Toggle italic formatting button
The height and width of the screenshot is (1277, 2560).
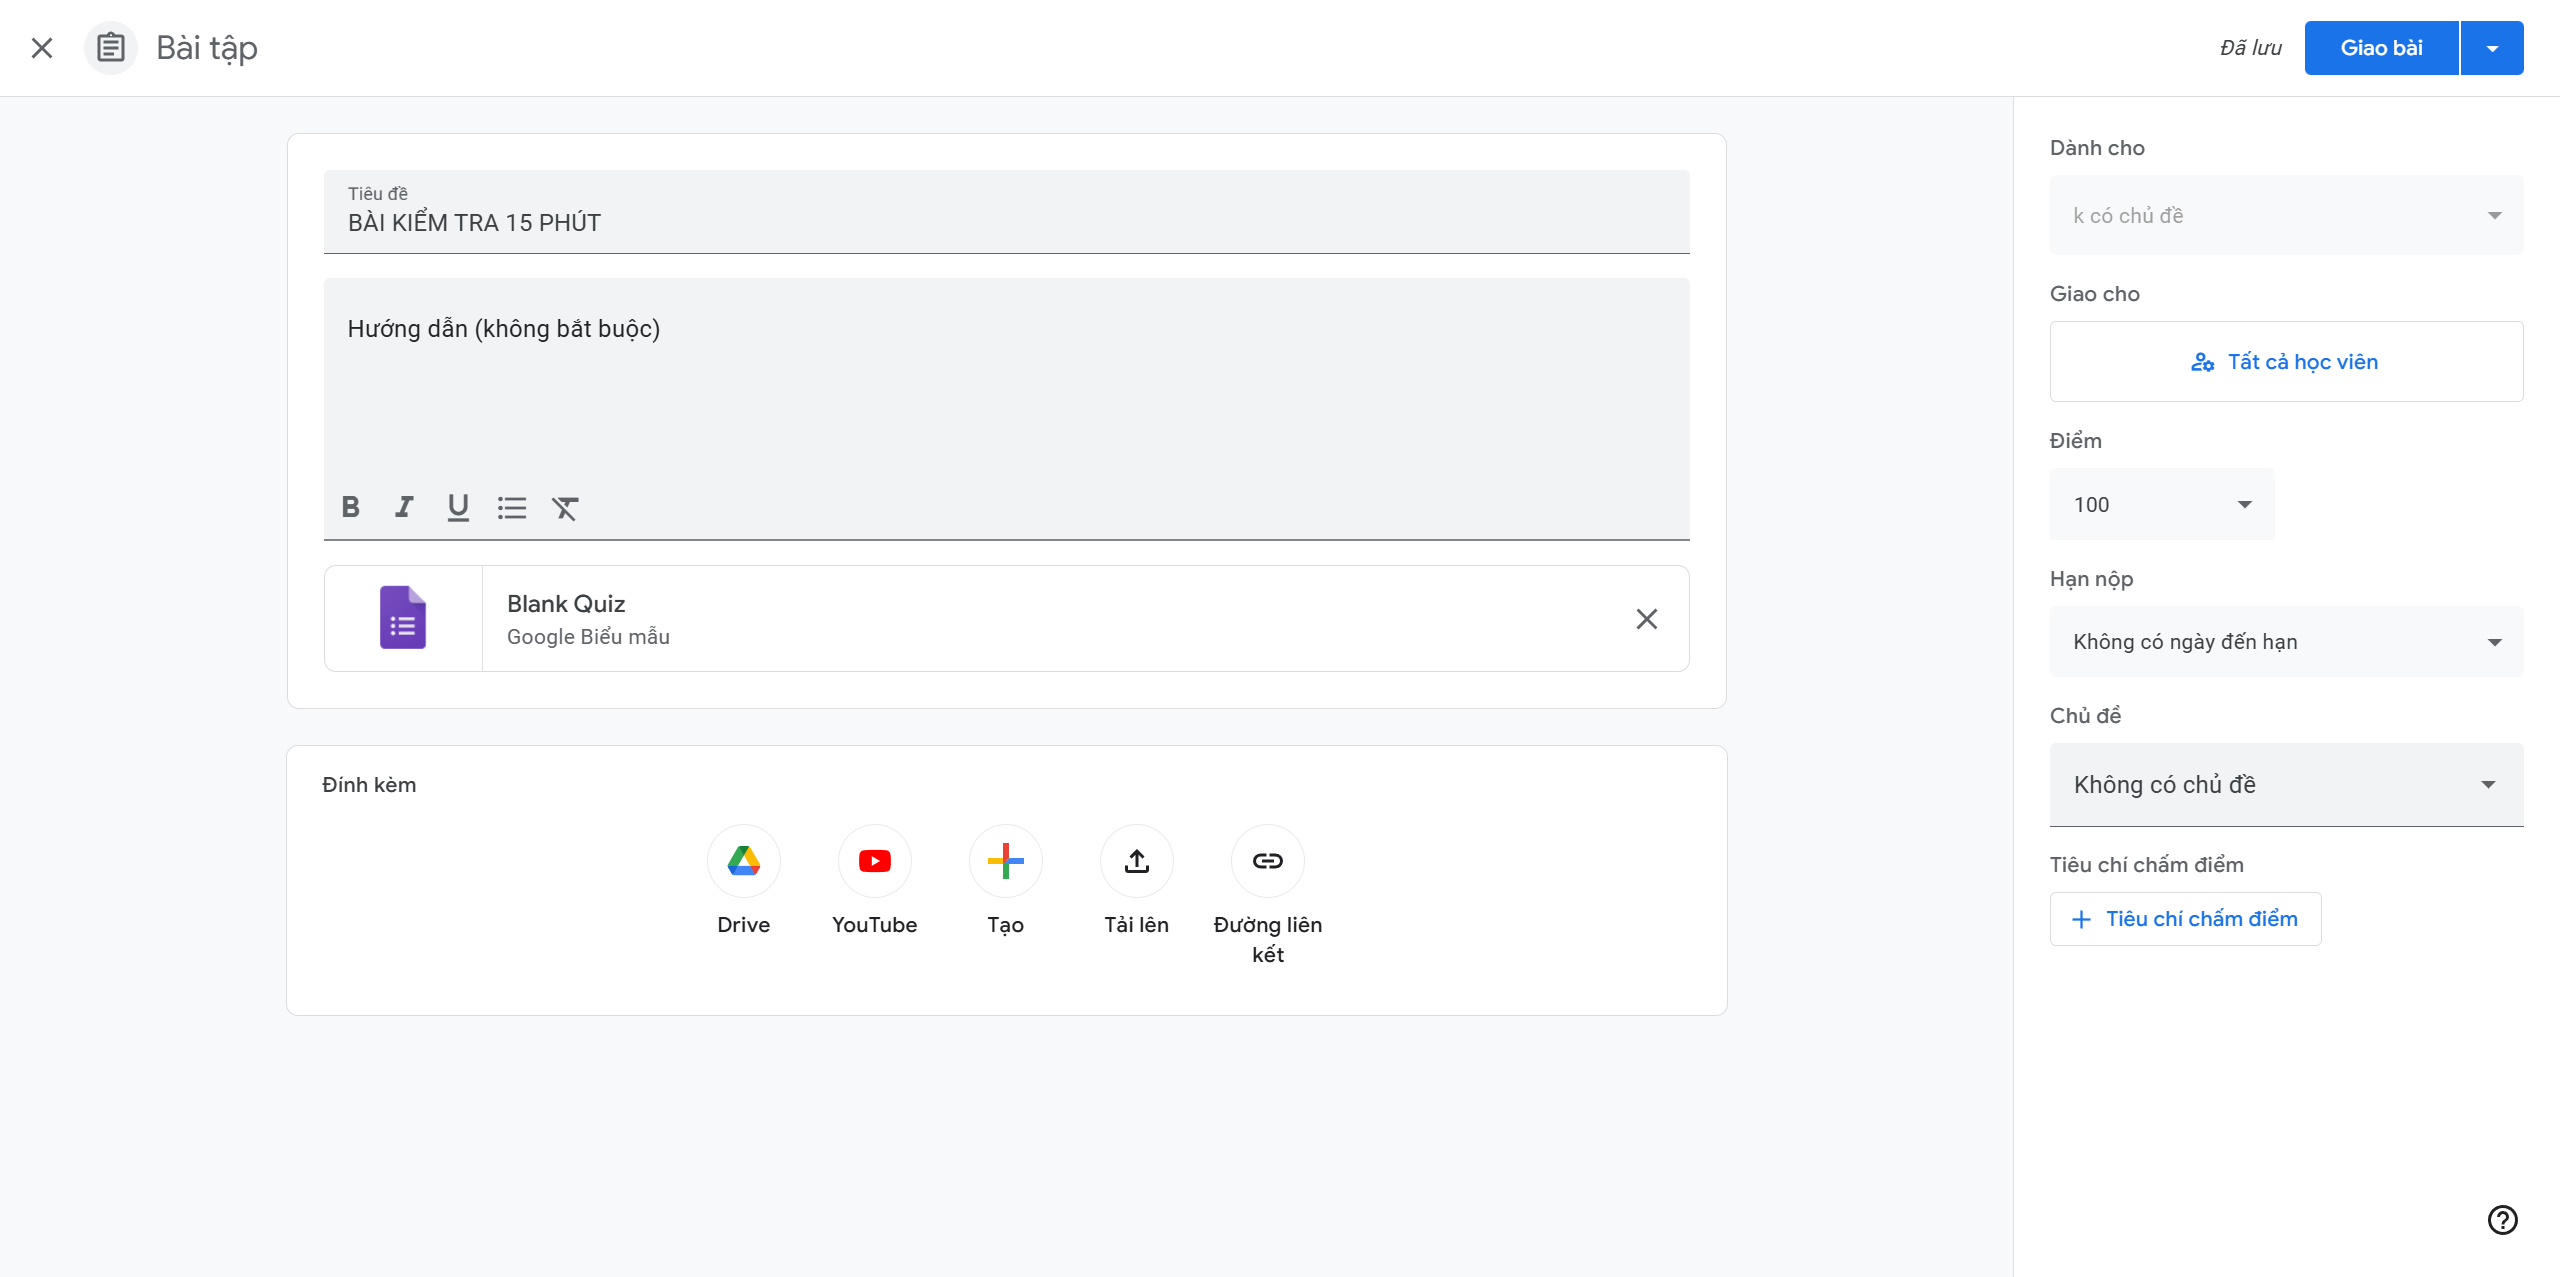[404, 507]
